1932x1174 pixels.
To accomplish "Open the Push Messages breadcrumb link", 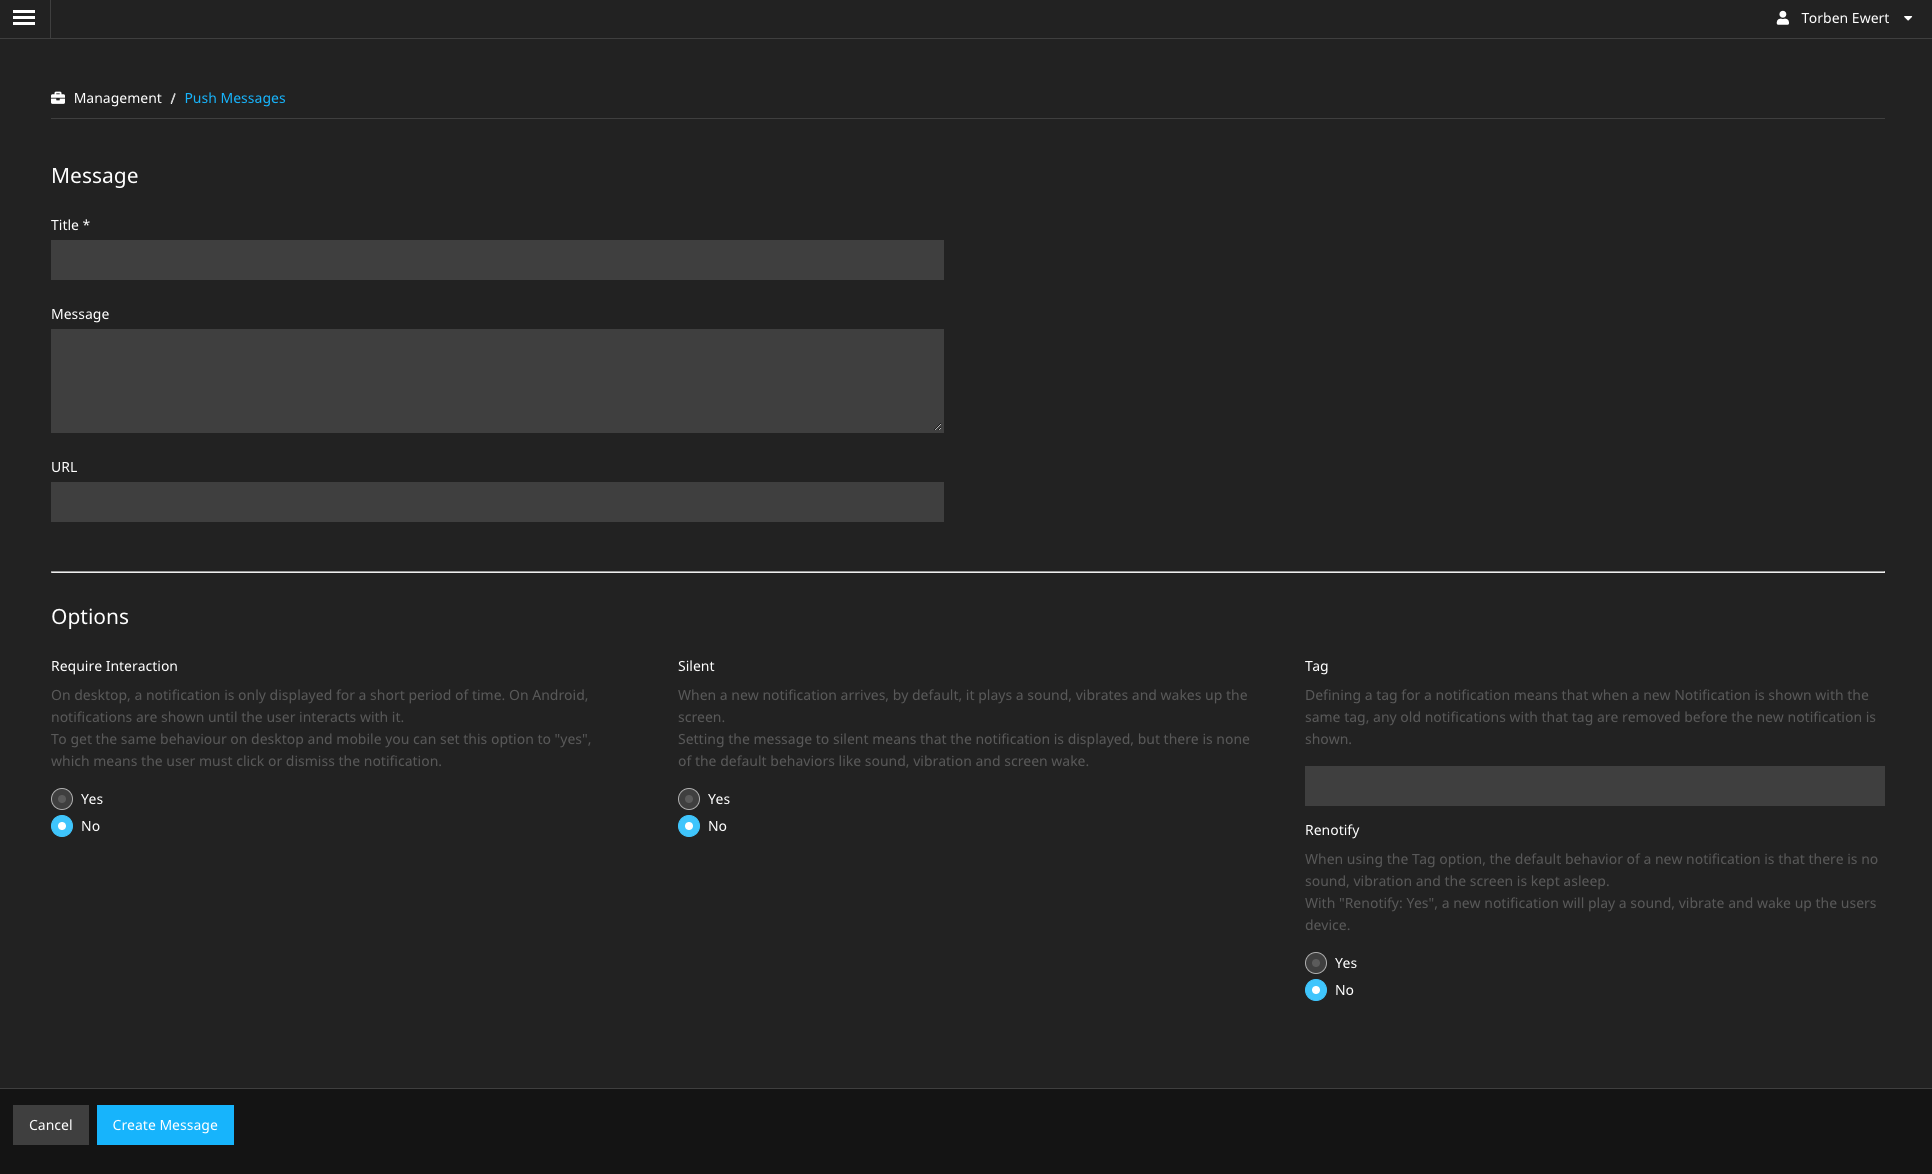I will point(234,98).
